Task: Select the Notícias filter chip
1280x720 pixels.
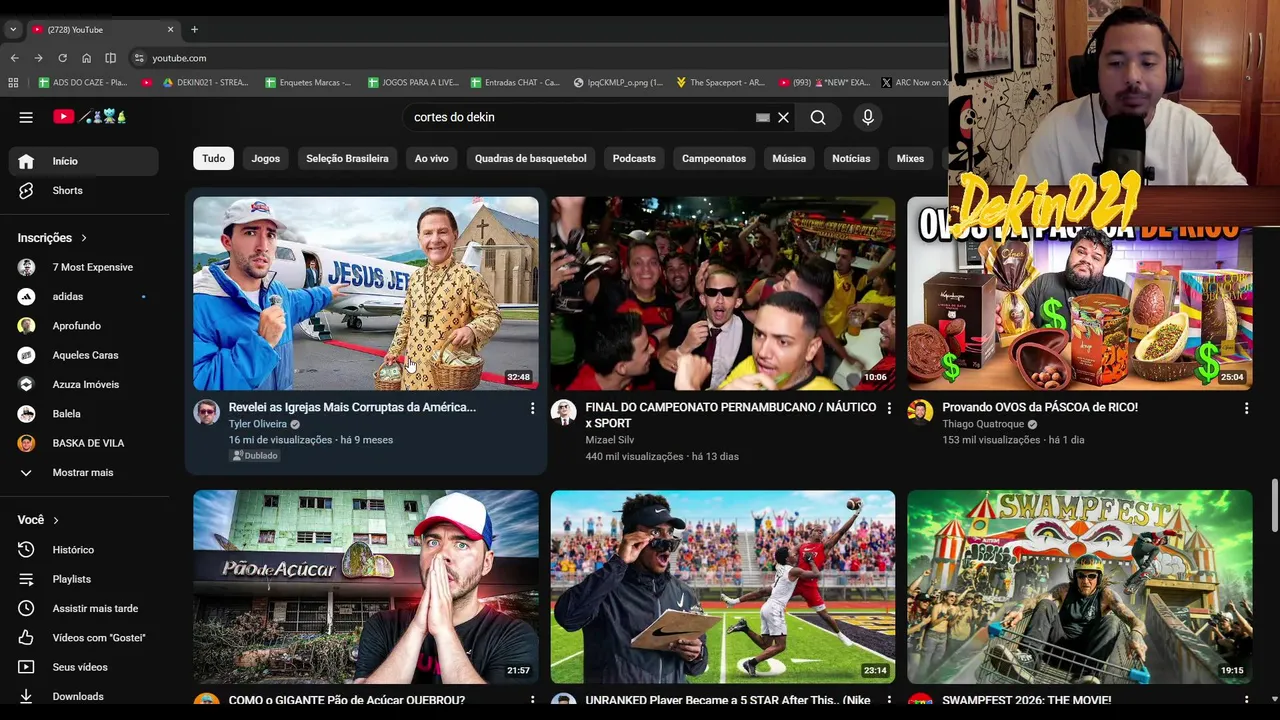Action: (851, 158)
